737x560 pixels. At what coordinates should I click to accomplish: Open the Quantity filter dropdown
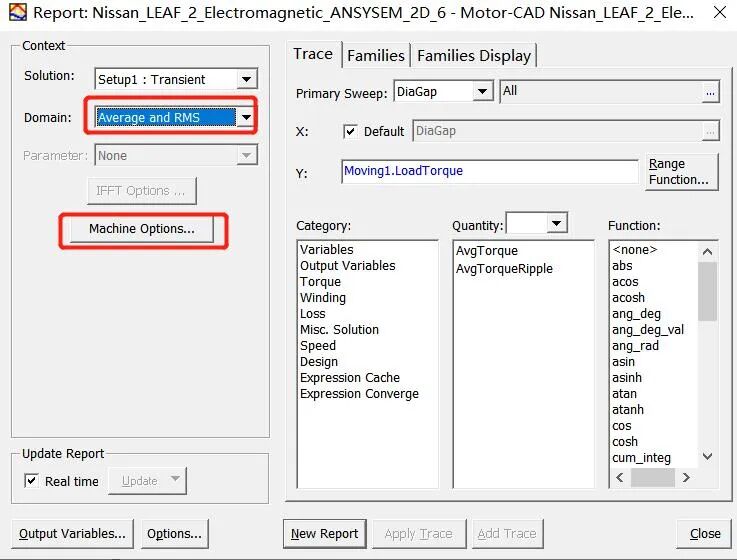click(557, 223)
